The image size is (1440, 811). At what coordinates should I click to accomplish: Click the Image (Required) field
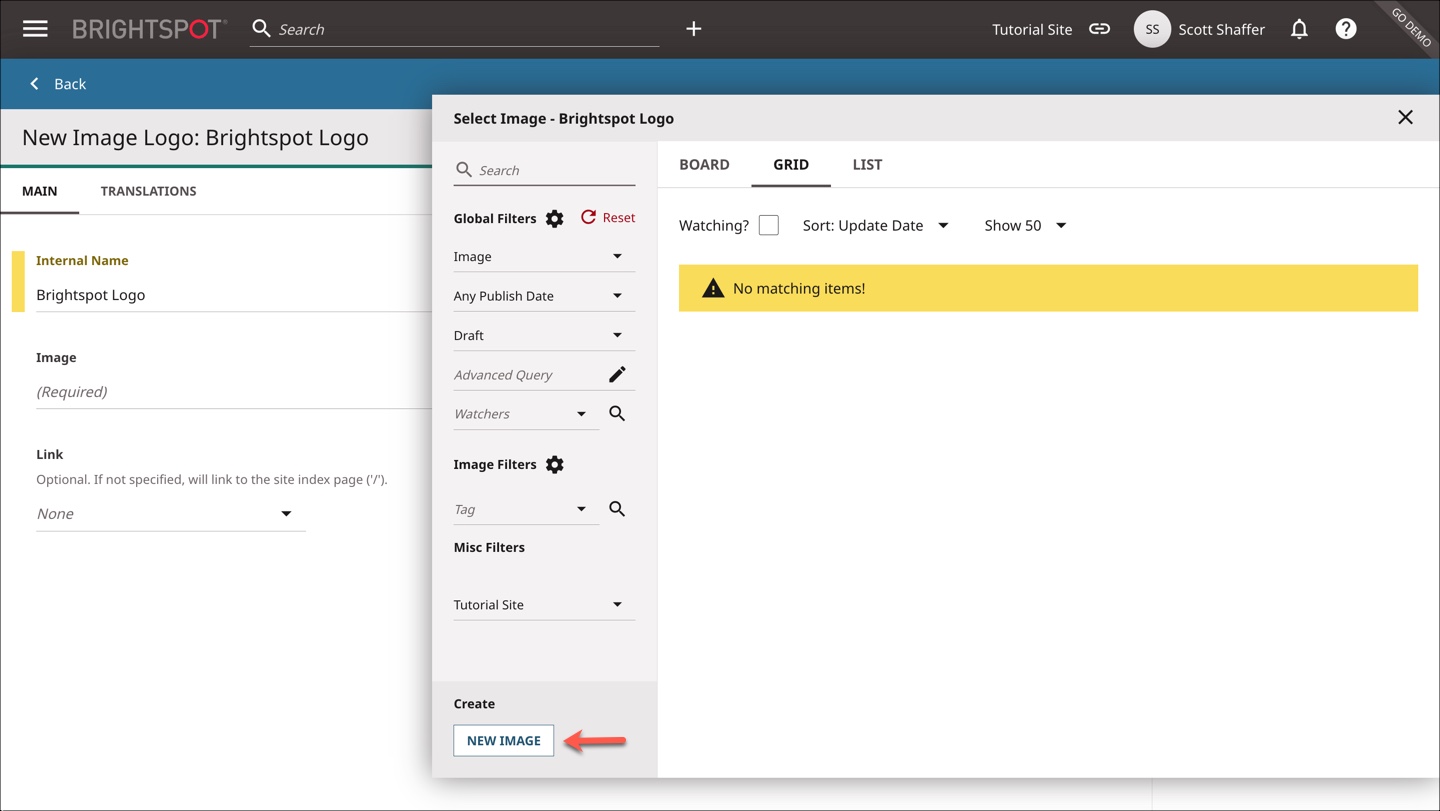point(234,392)
